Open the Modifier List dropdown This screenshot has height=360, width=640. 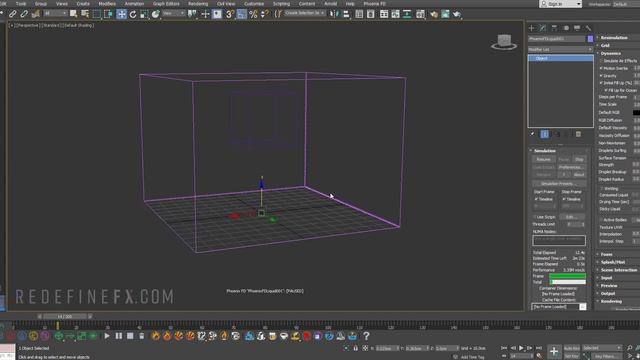tap(560, 49)
